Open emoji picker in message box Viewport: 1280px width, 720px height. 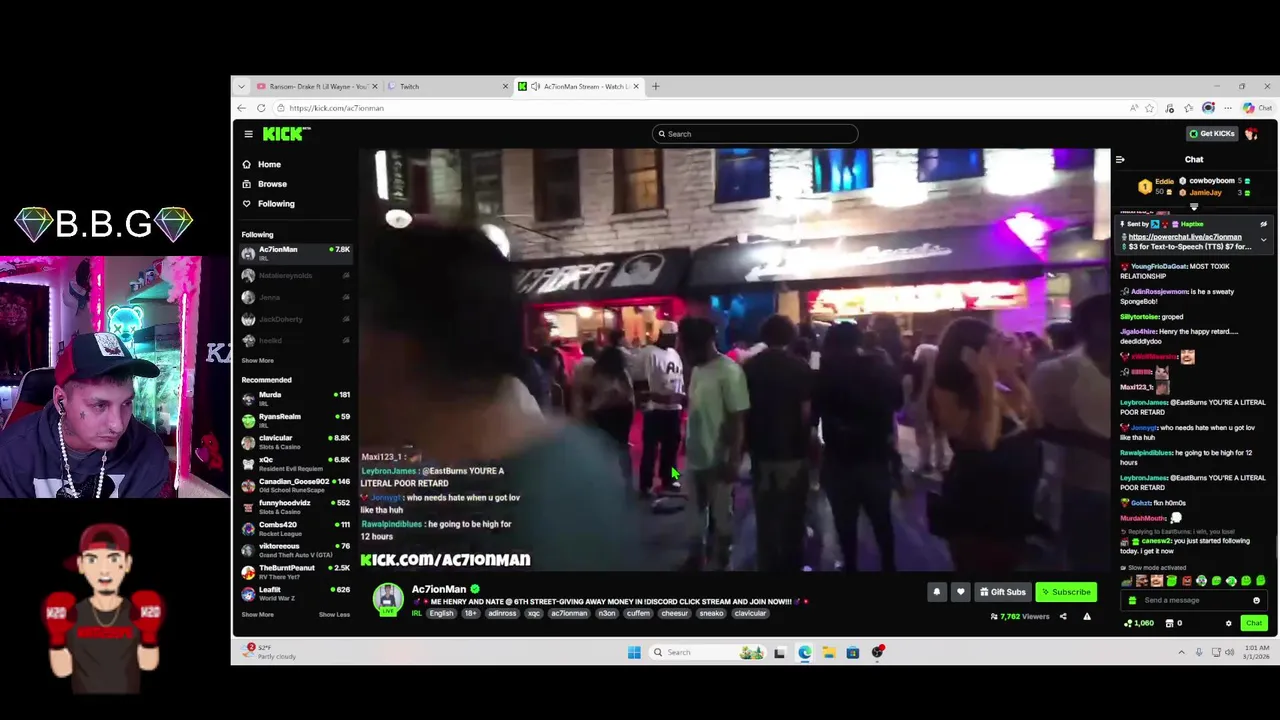1256,600
